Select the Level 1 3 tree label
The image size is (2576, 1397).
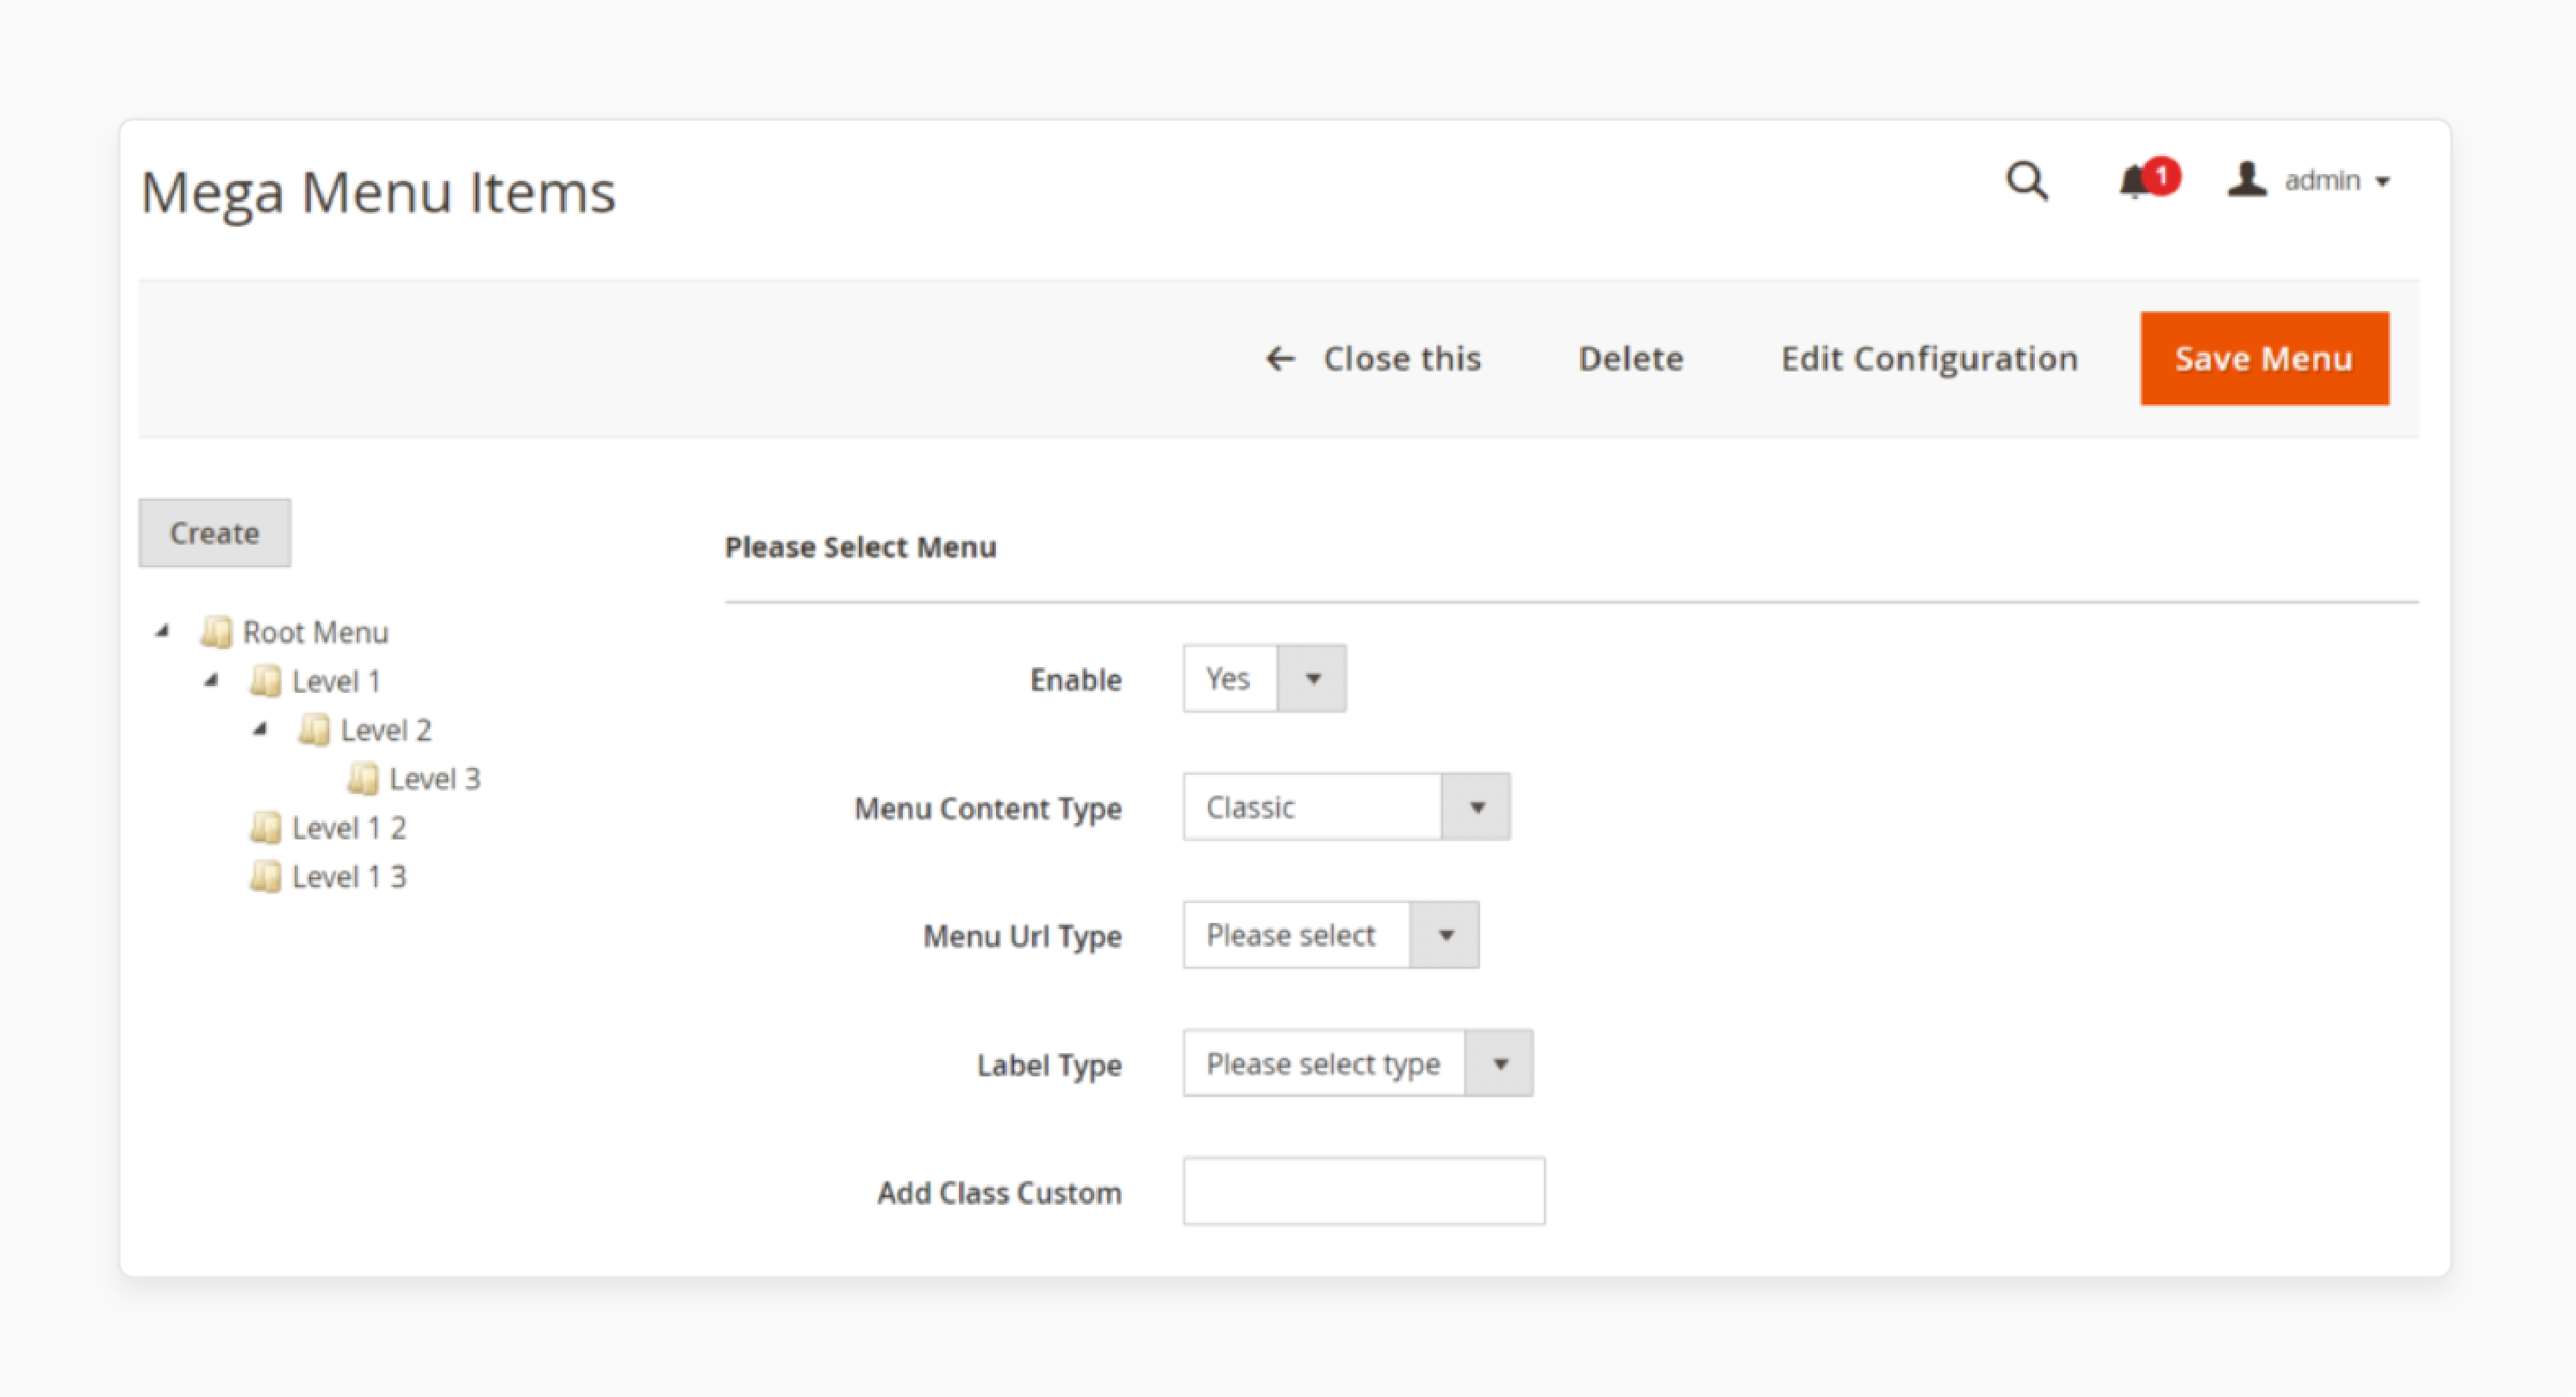pyautogui.click(x=349, y=877)
